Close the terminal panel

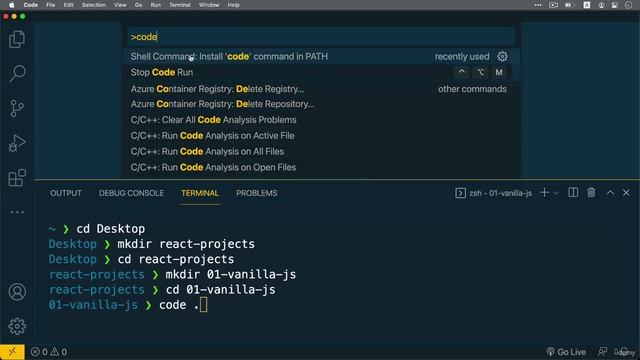626,193
